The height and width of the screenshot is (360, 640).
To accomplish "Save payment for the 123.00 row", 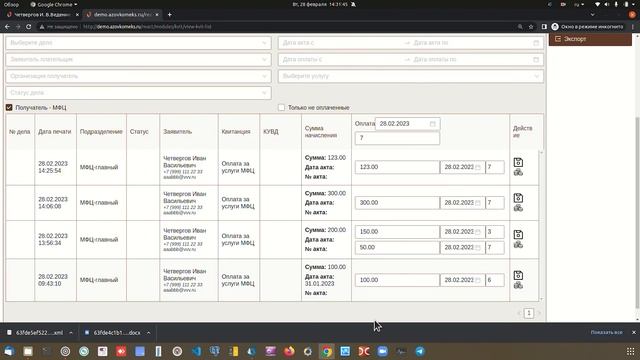I will point(518,162).
